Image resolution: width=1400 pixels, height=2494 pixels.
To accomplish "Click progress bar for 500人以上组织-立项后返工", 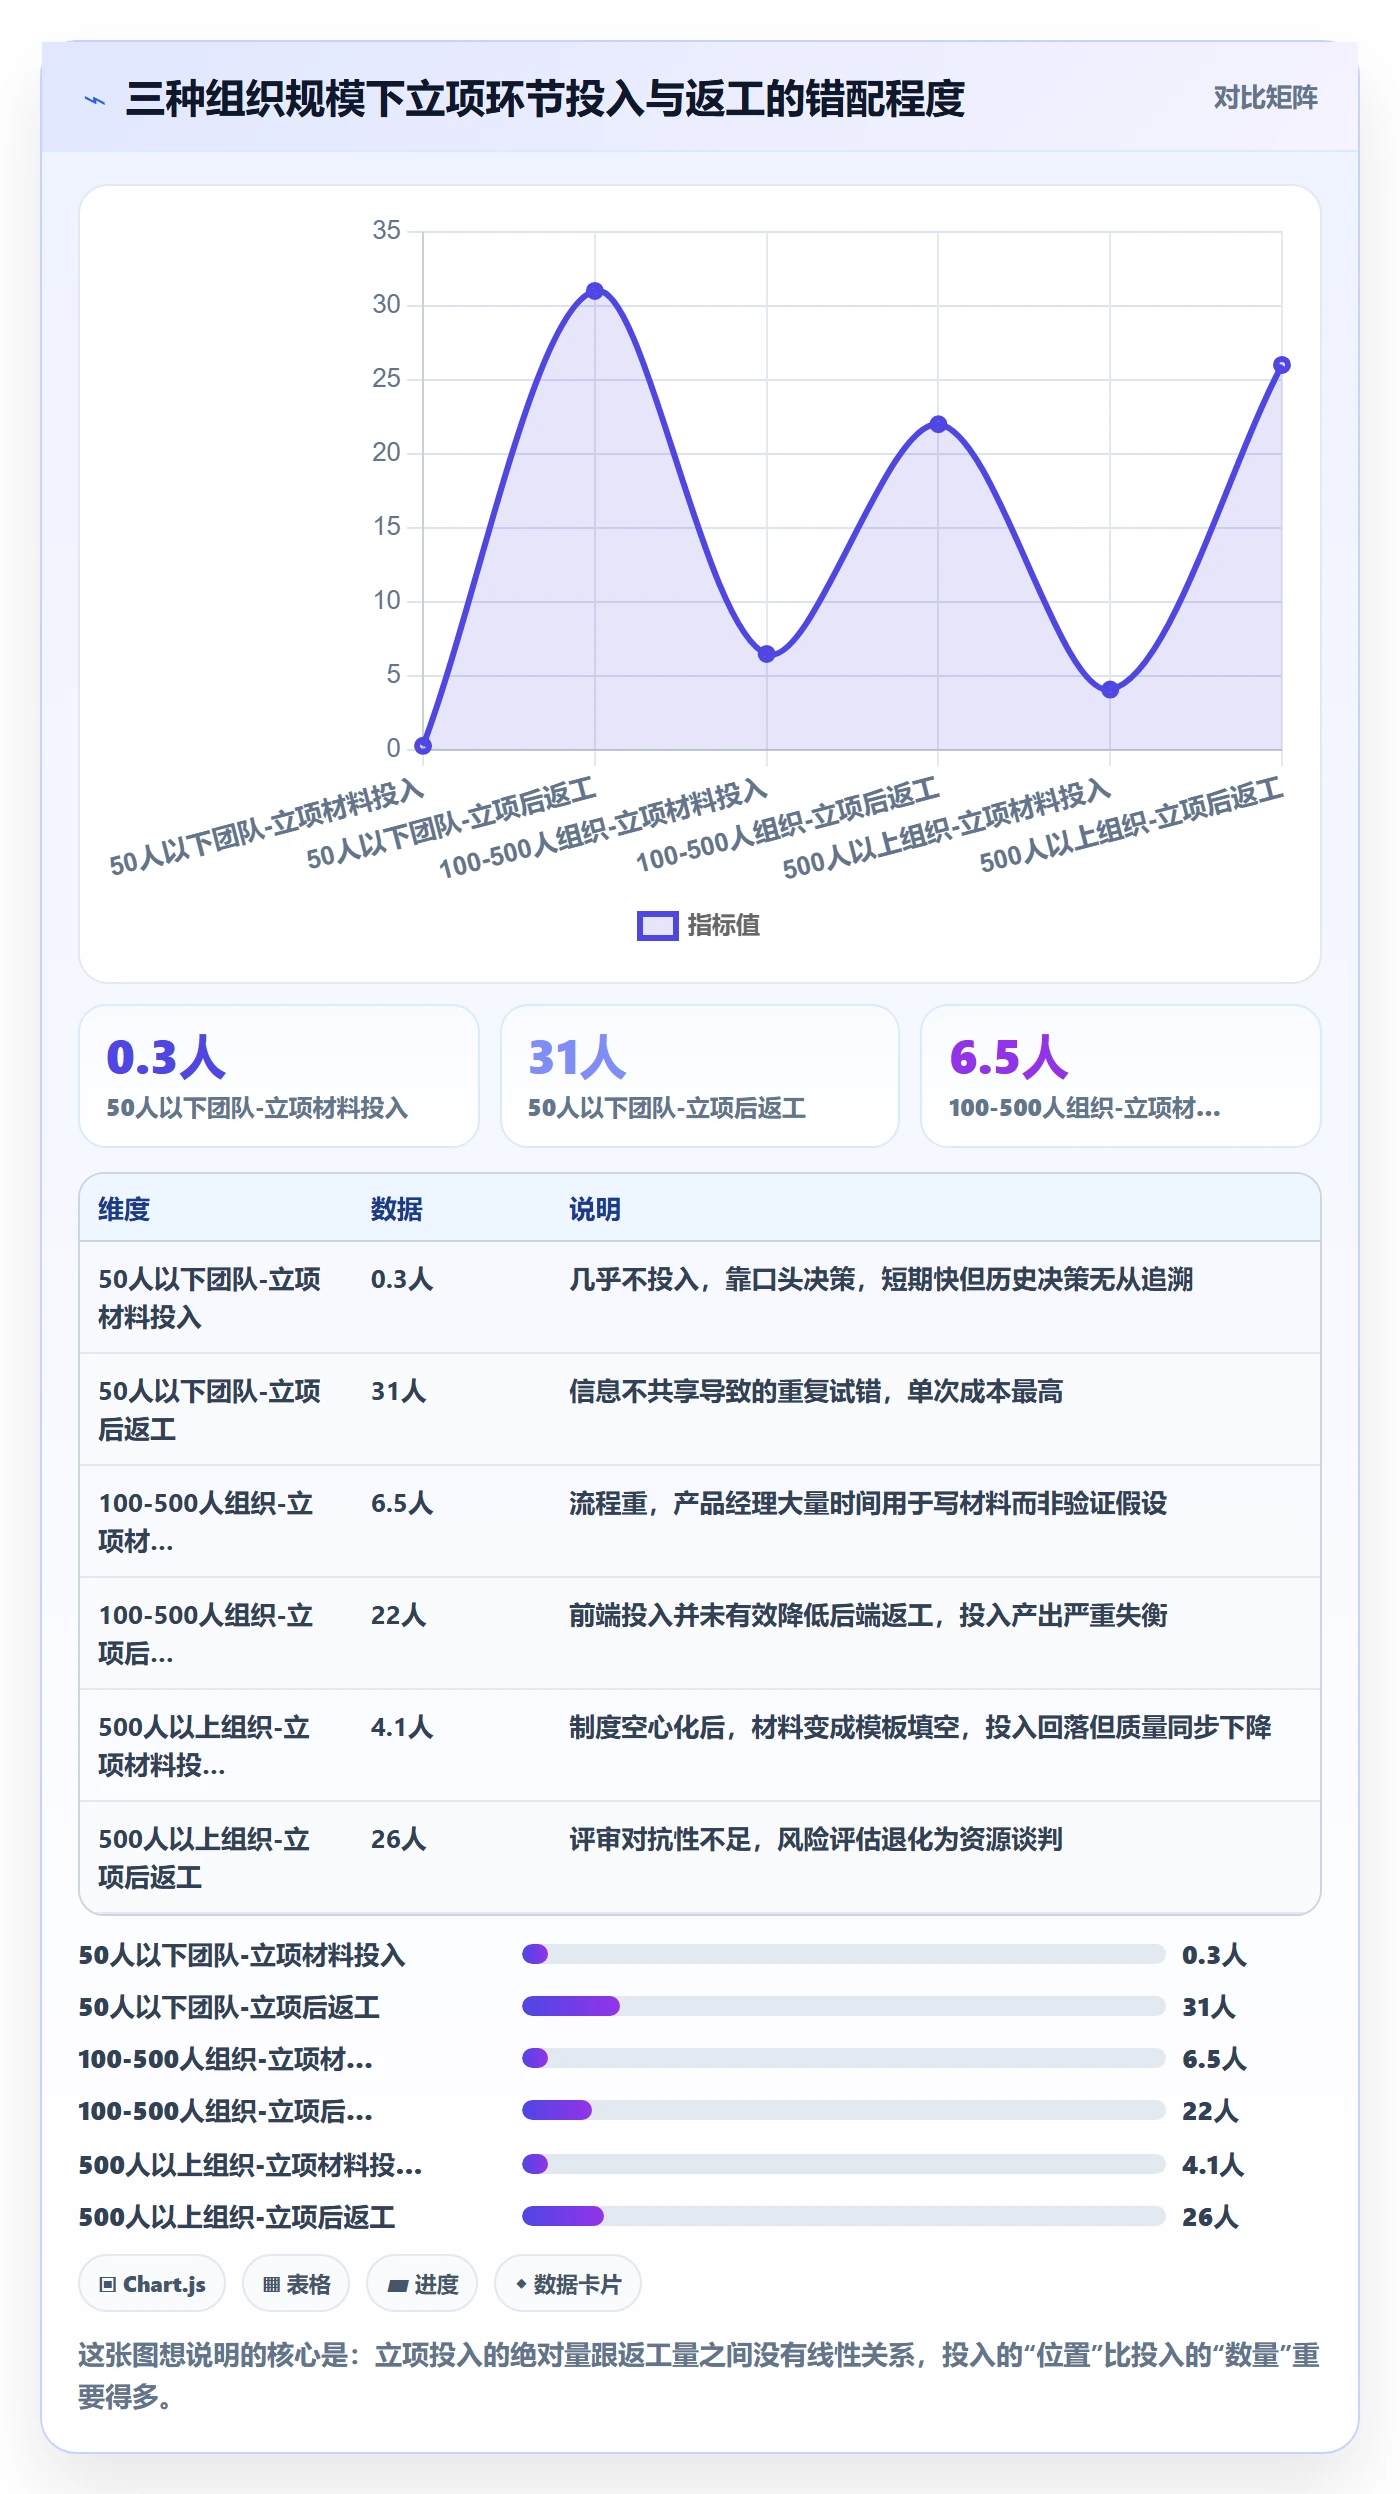I will click(844, 2216).
